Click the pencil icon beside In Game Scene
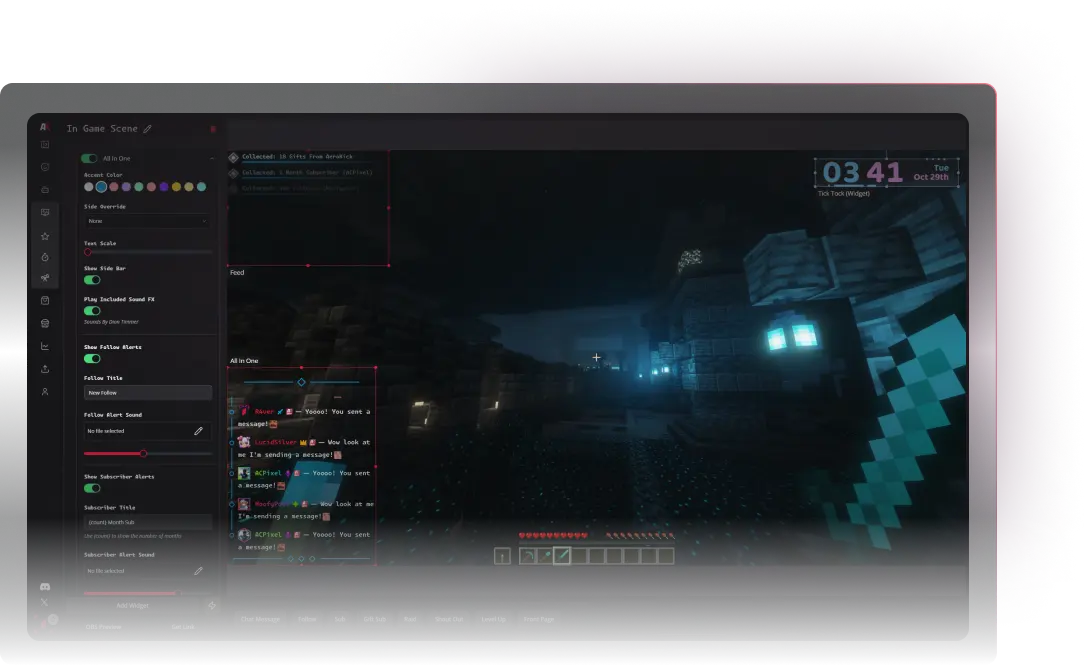1089x666 pixels. tap(148, 129)
